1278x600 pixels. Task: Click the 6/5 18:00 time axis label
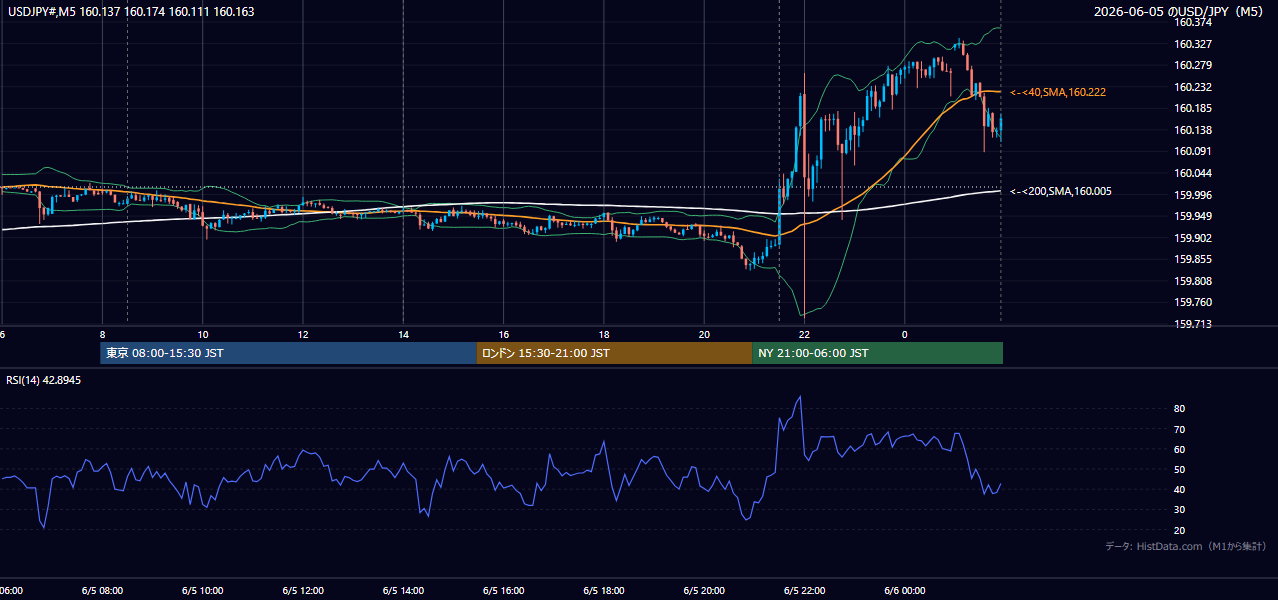604,590
